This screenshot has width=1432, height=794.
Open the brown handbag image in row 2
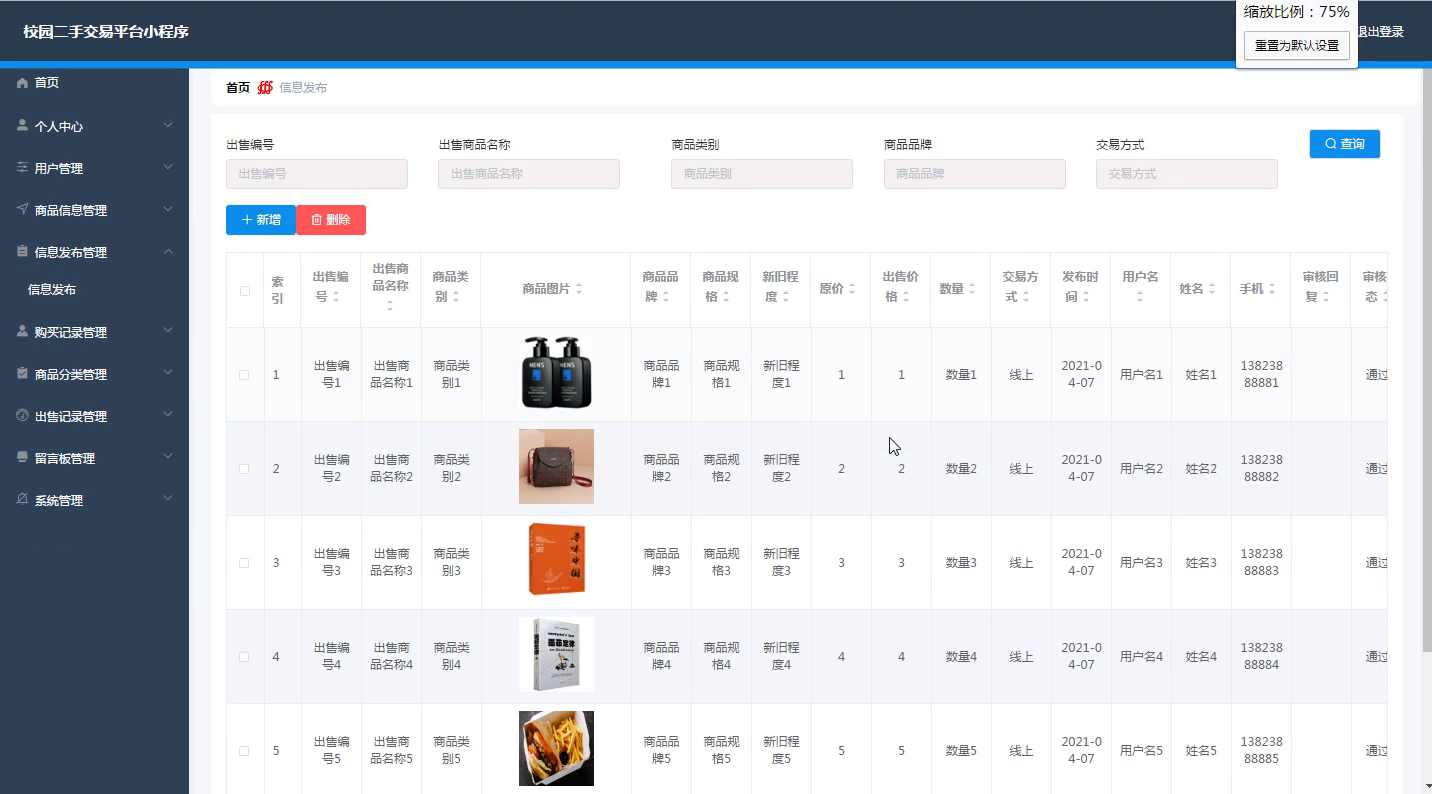[x=556, y=467]
